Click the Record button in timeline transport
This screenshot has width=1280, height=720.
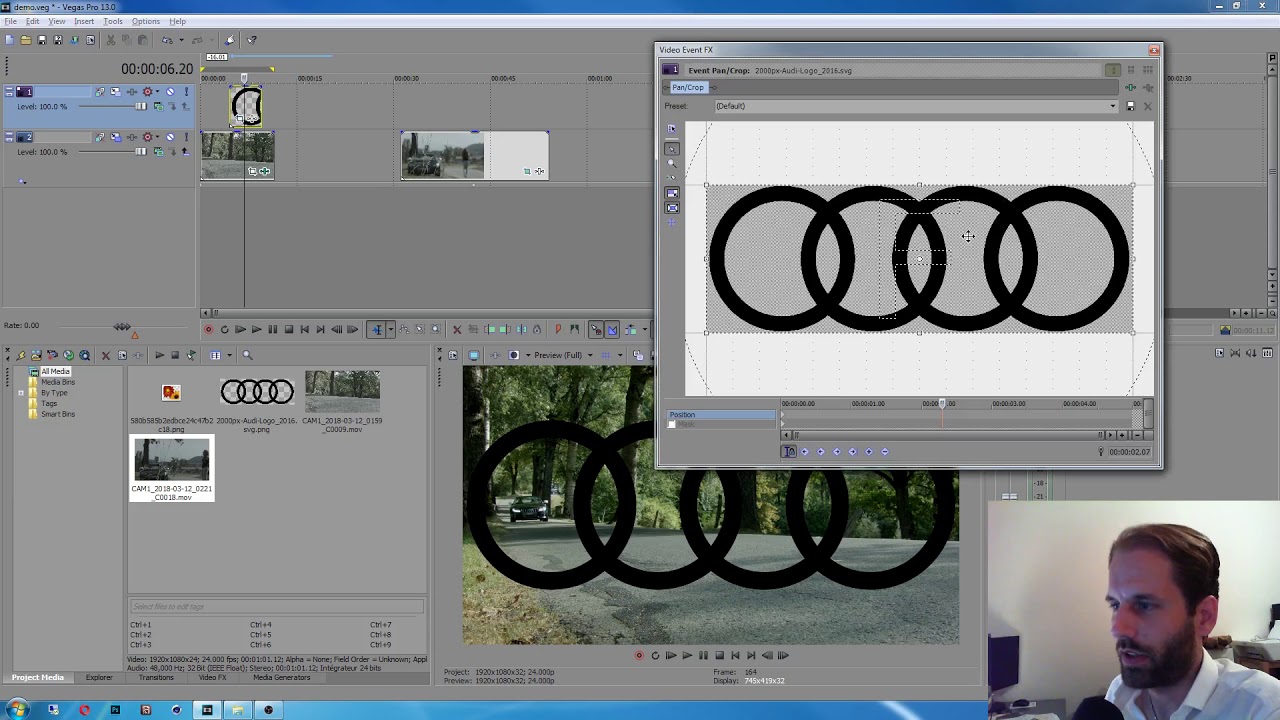point(208,329)
